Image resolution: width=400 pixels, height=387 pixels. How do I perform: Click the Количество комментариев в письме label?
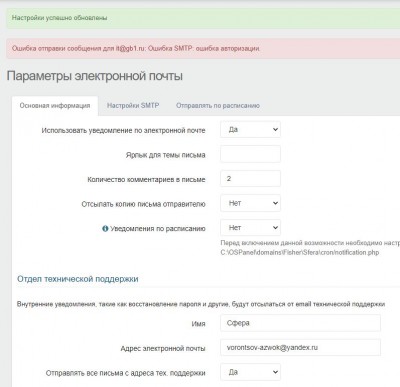click(146, 180)
